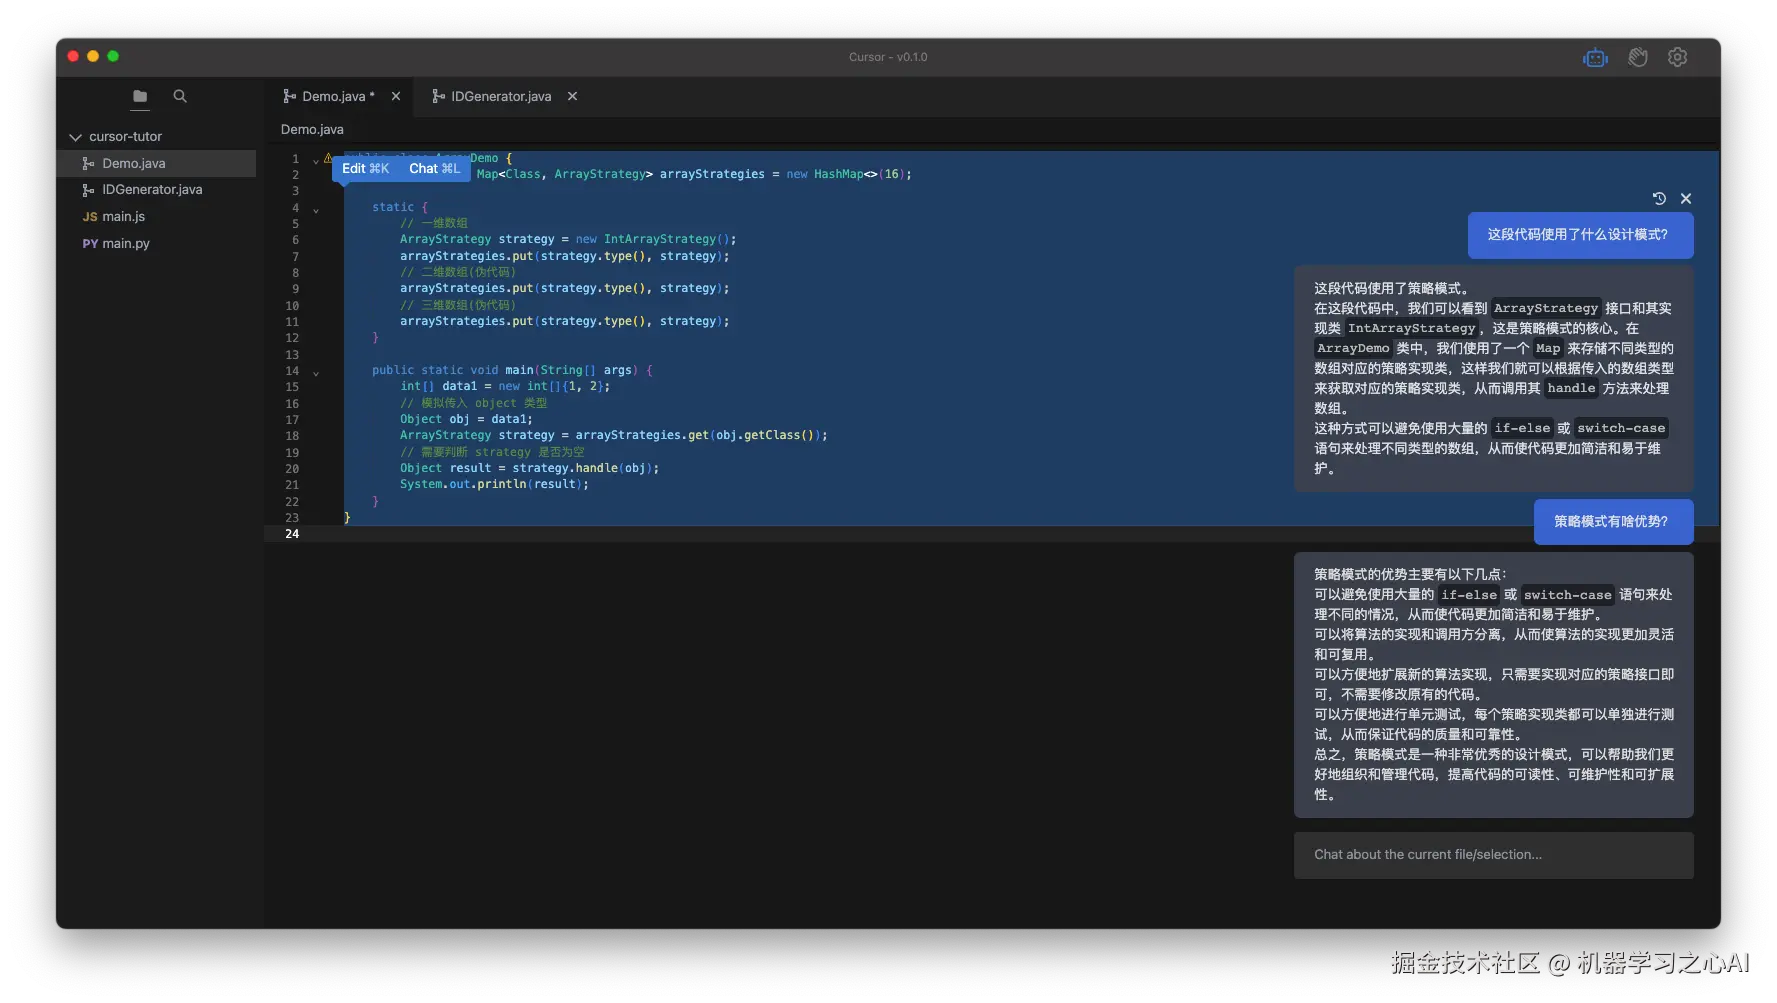
Task: Click the int[] data1 declaration line
Action: [x=505, y=387]
